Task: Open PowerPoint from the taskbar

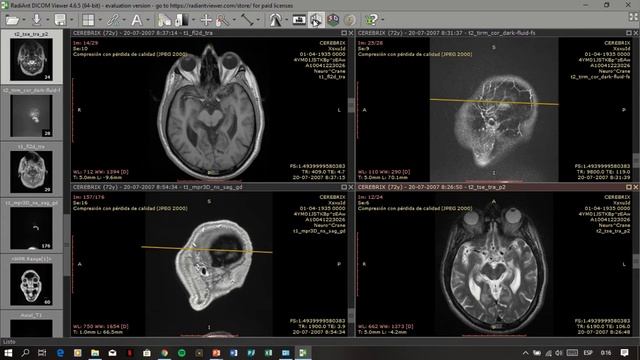Action: (x=216, y=353)
